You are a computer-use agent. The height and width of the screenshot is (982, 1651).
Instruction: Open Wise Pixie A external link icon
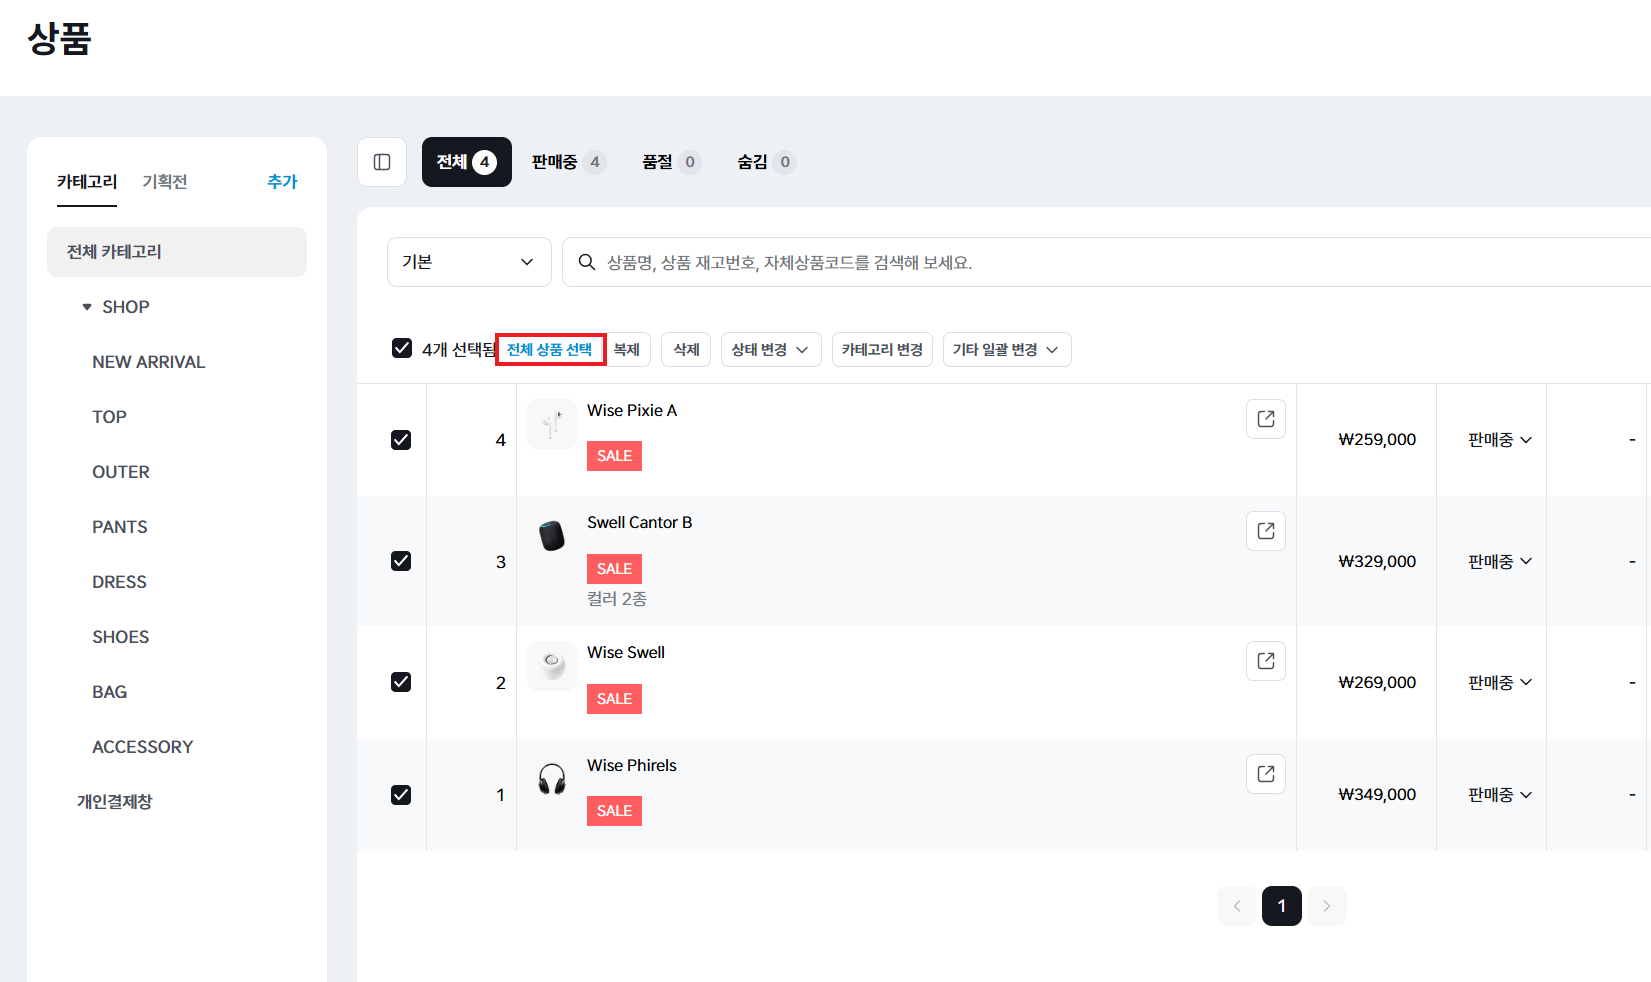pyautogui.click(x=1265, y=419)
